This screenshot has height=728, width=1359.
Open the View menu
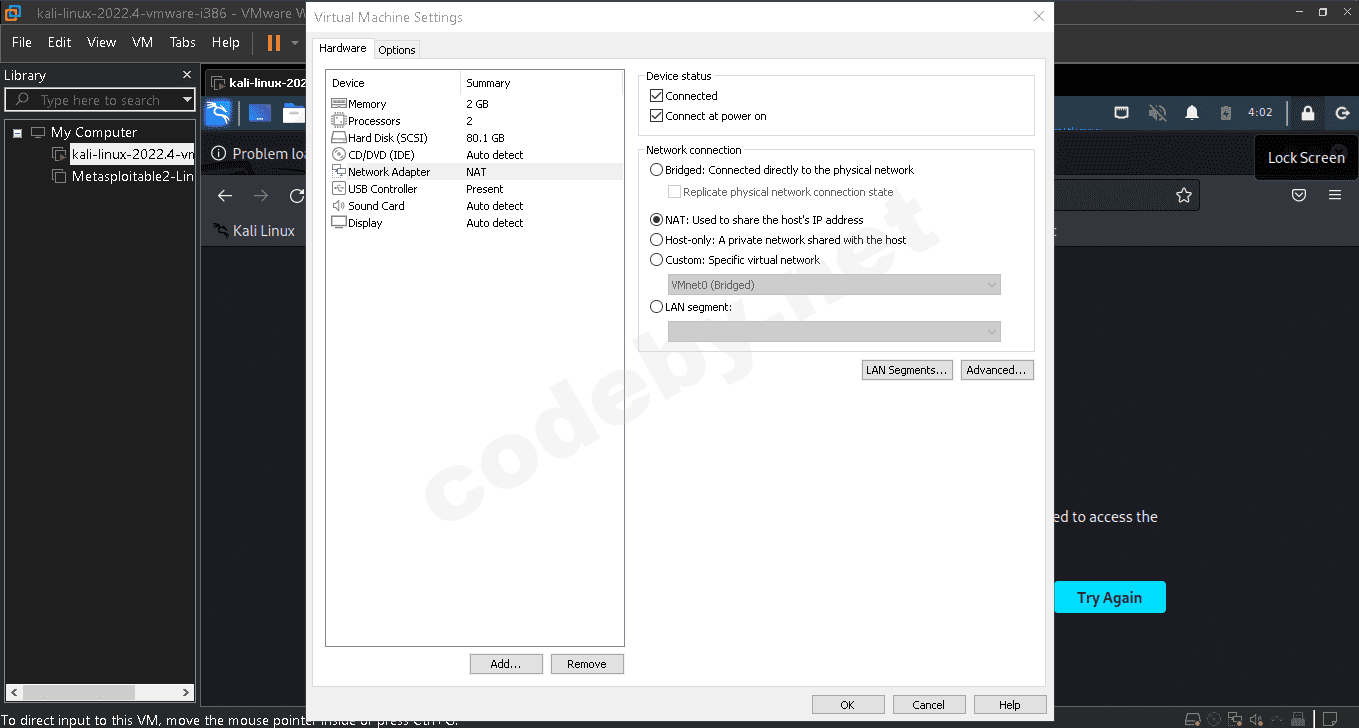102,43
